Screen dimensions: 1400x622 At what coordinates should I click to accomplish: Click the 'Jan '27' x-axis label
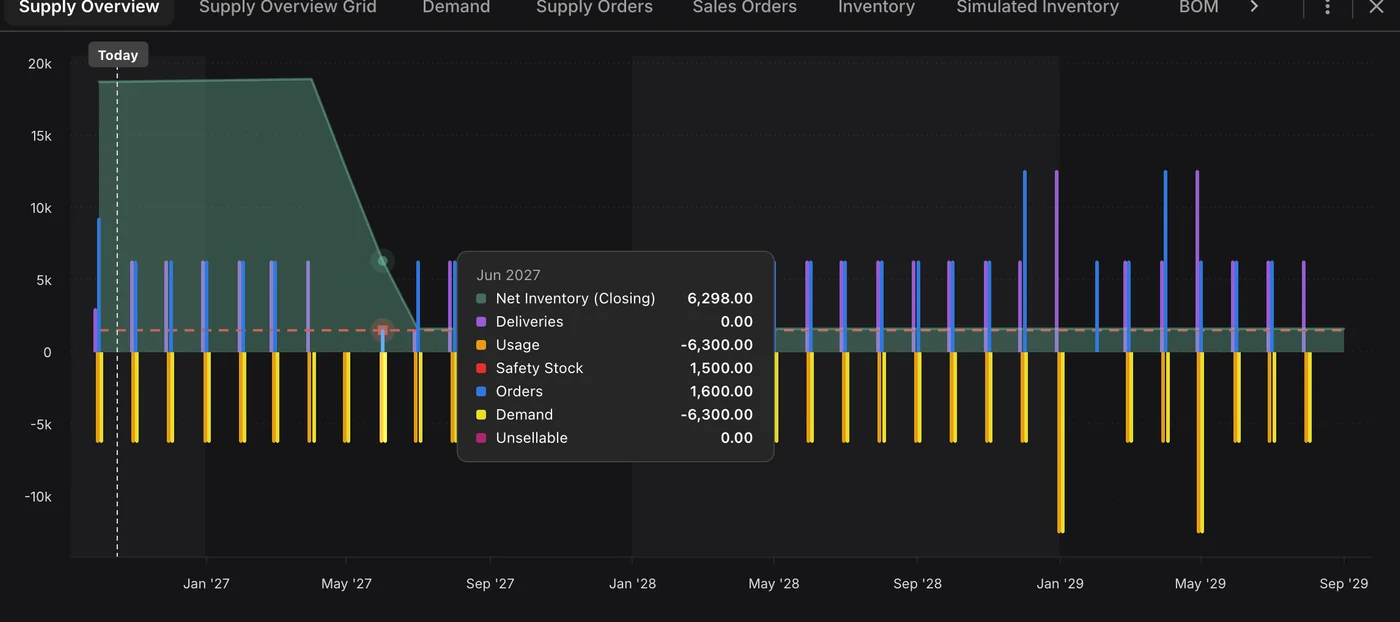pos(206,584)
